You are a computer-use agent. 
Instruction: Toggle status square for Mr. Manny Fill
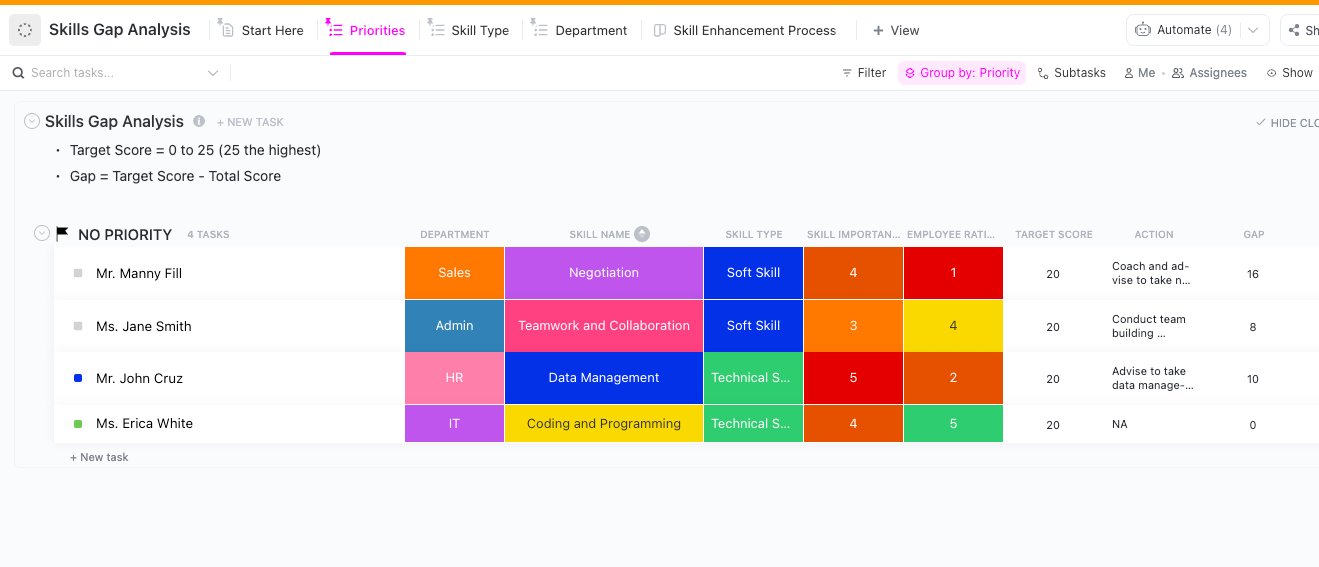click(x=78, y=273)
